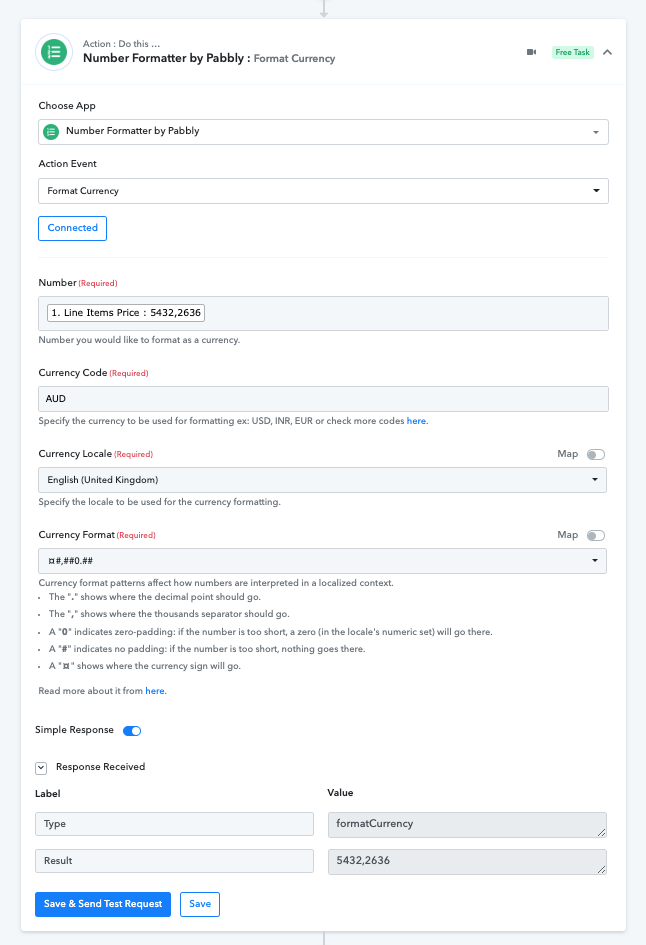This screenshot has width=646, height=945.
Task: Disable the Simple Response toggle
Action: pyautogui.click(x=132, y=730)
